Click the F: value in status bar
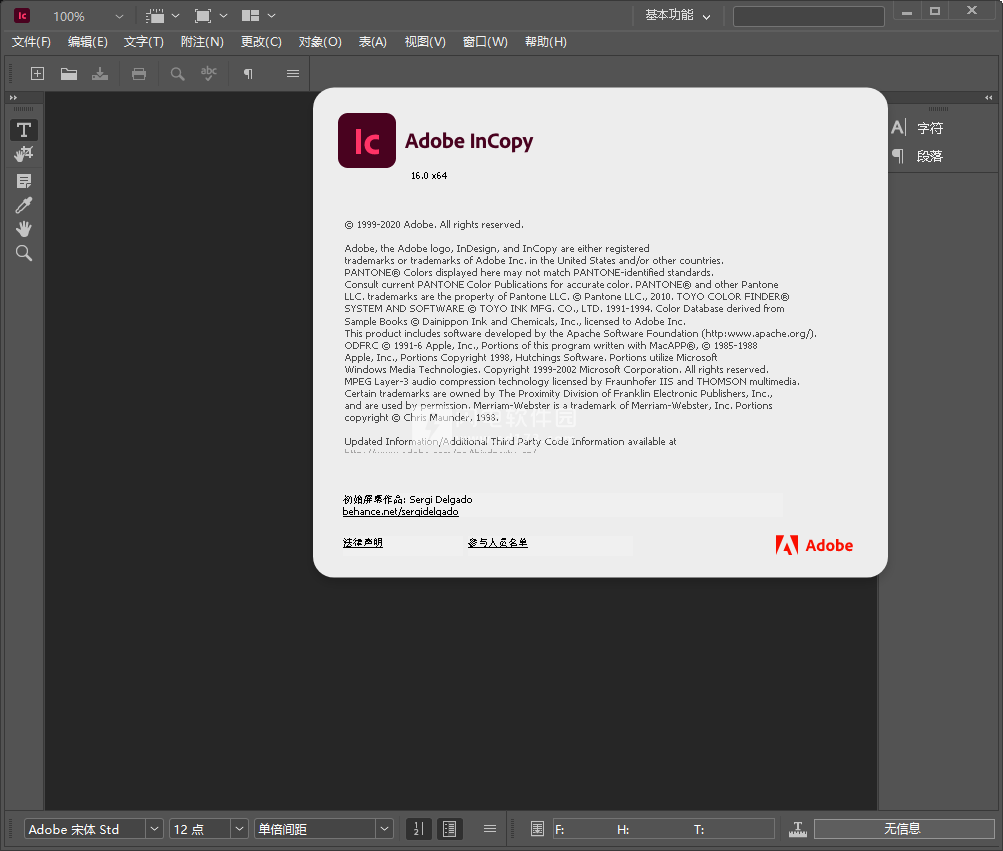 (560, 829)
